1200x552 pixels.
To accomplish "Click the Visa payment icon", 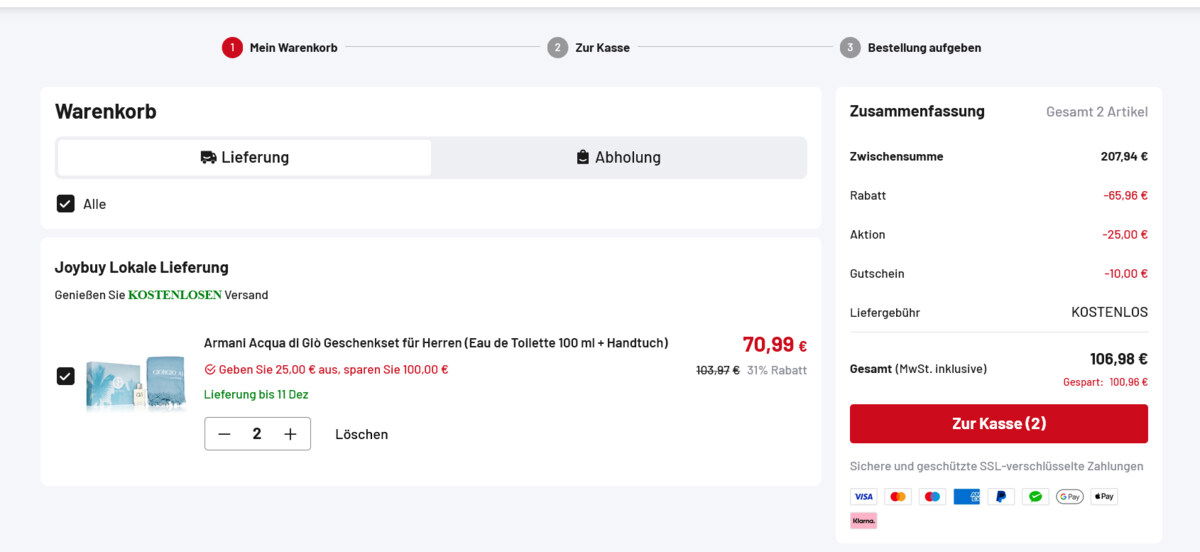I will [x=863, y=497].
